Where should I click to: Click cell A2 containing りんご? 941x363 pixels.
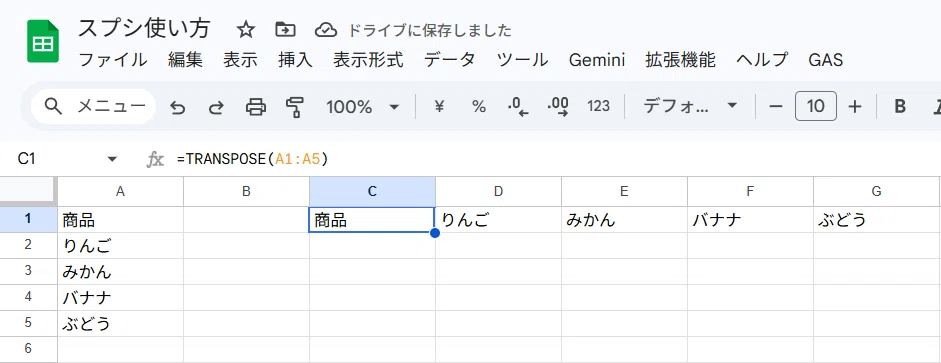pos(121,245)
